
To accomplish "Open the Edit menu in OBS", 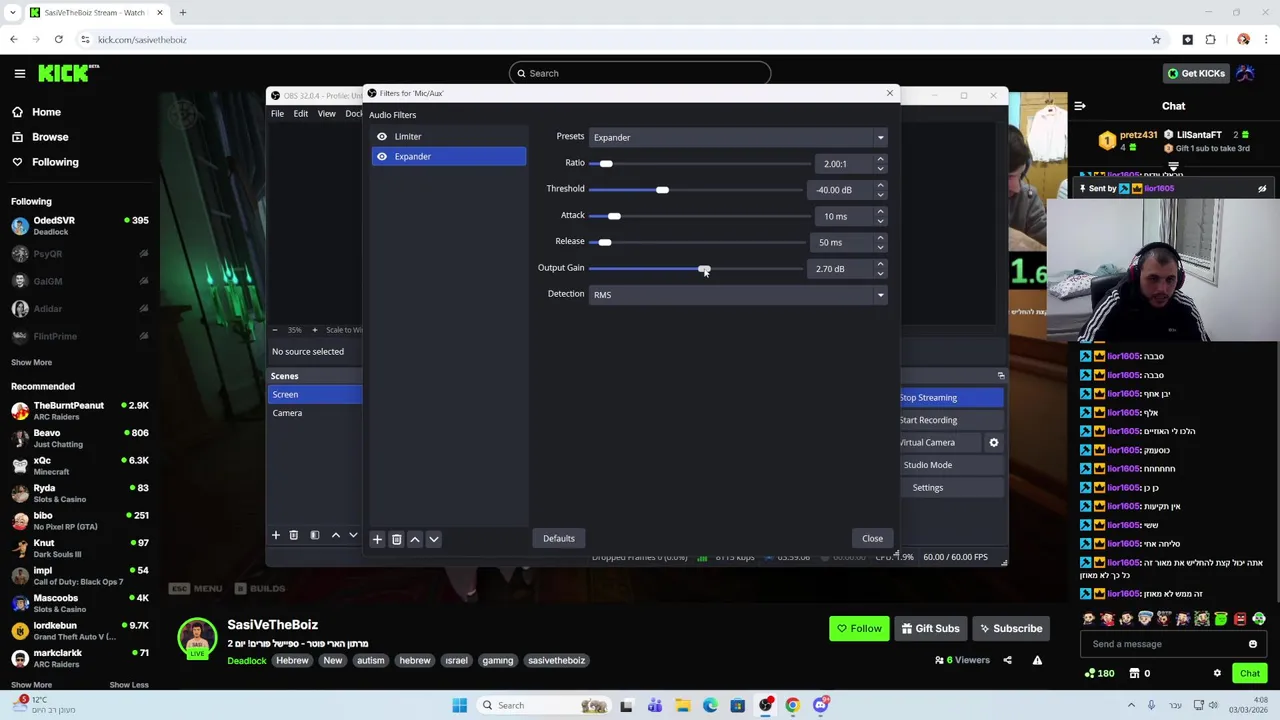I will [301, 114].
